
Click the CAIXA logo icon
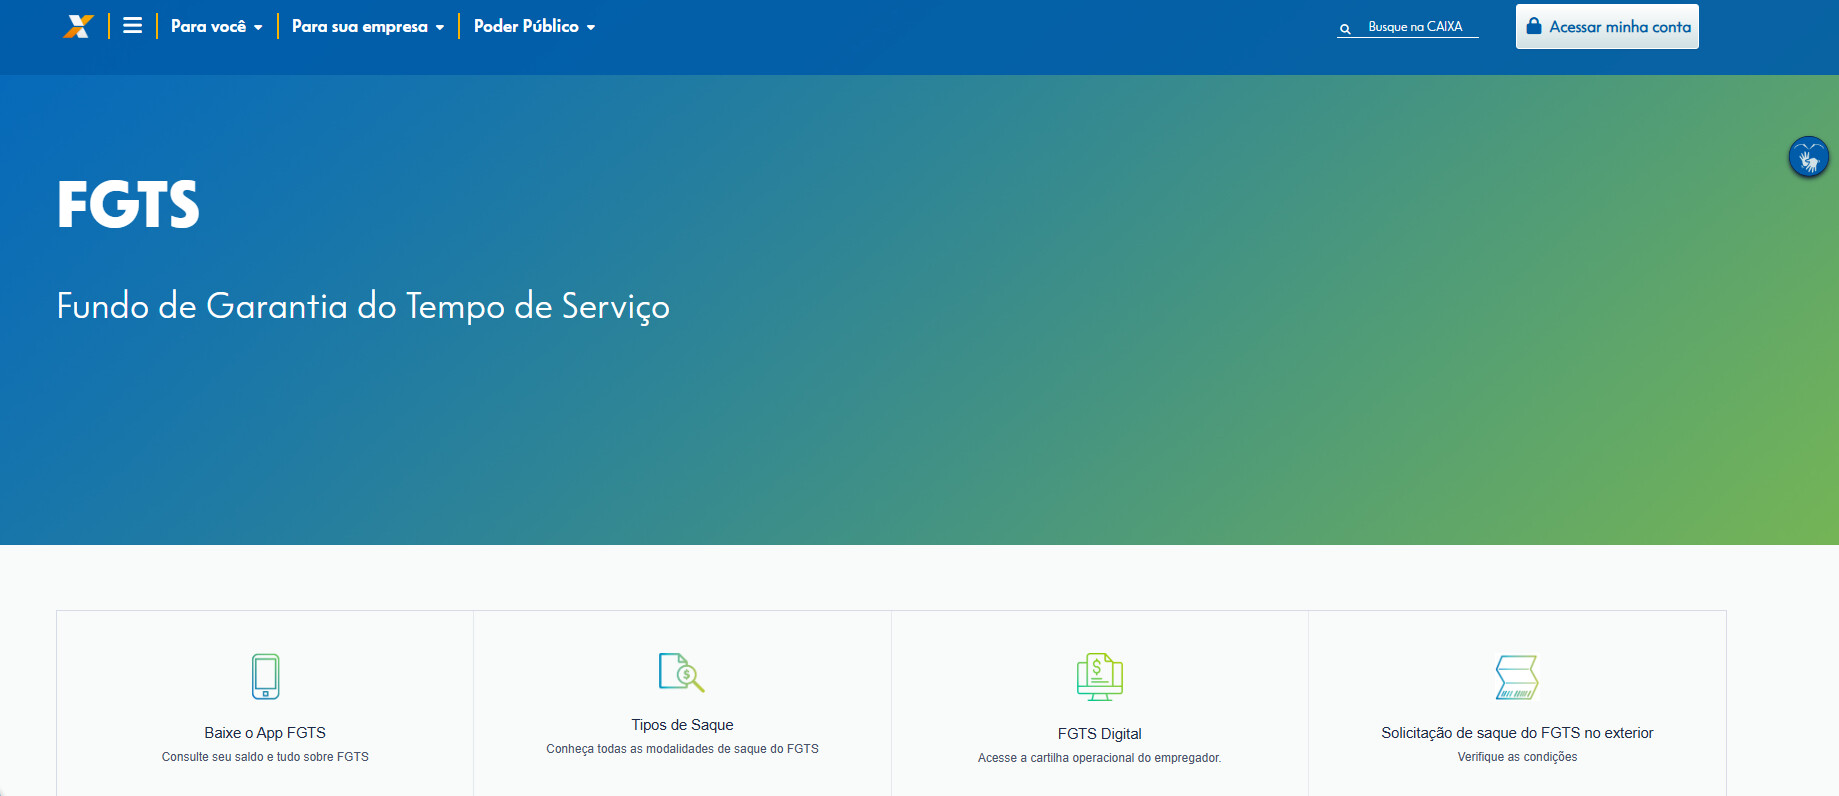point(78,26)
